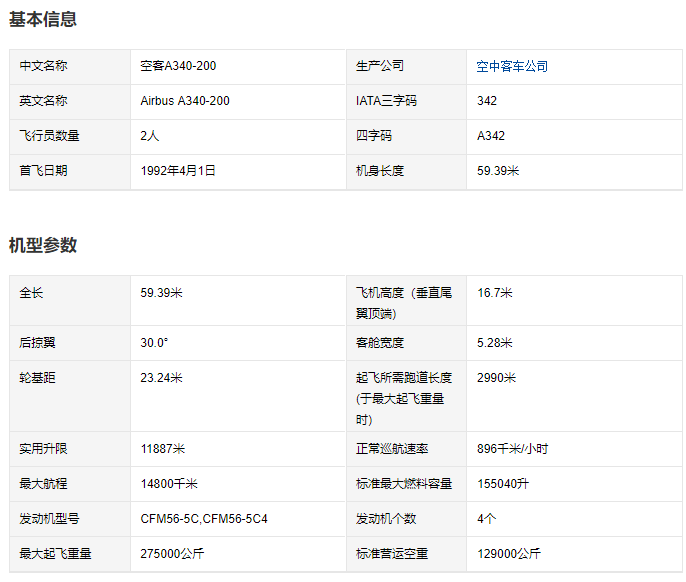Click the IATA三字码 label
This screenshot has height=582, width=686.
coord(386,101)
